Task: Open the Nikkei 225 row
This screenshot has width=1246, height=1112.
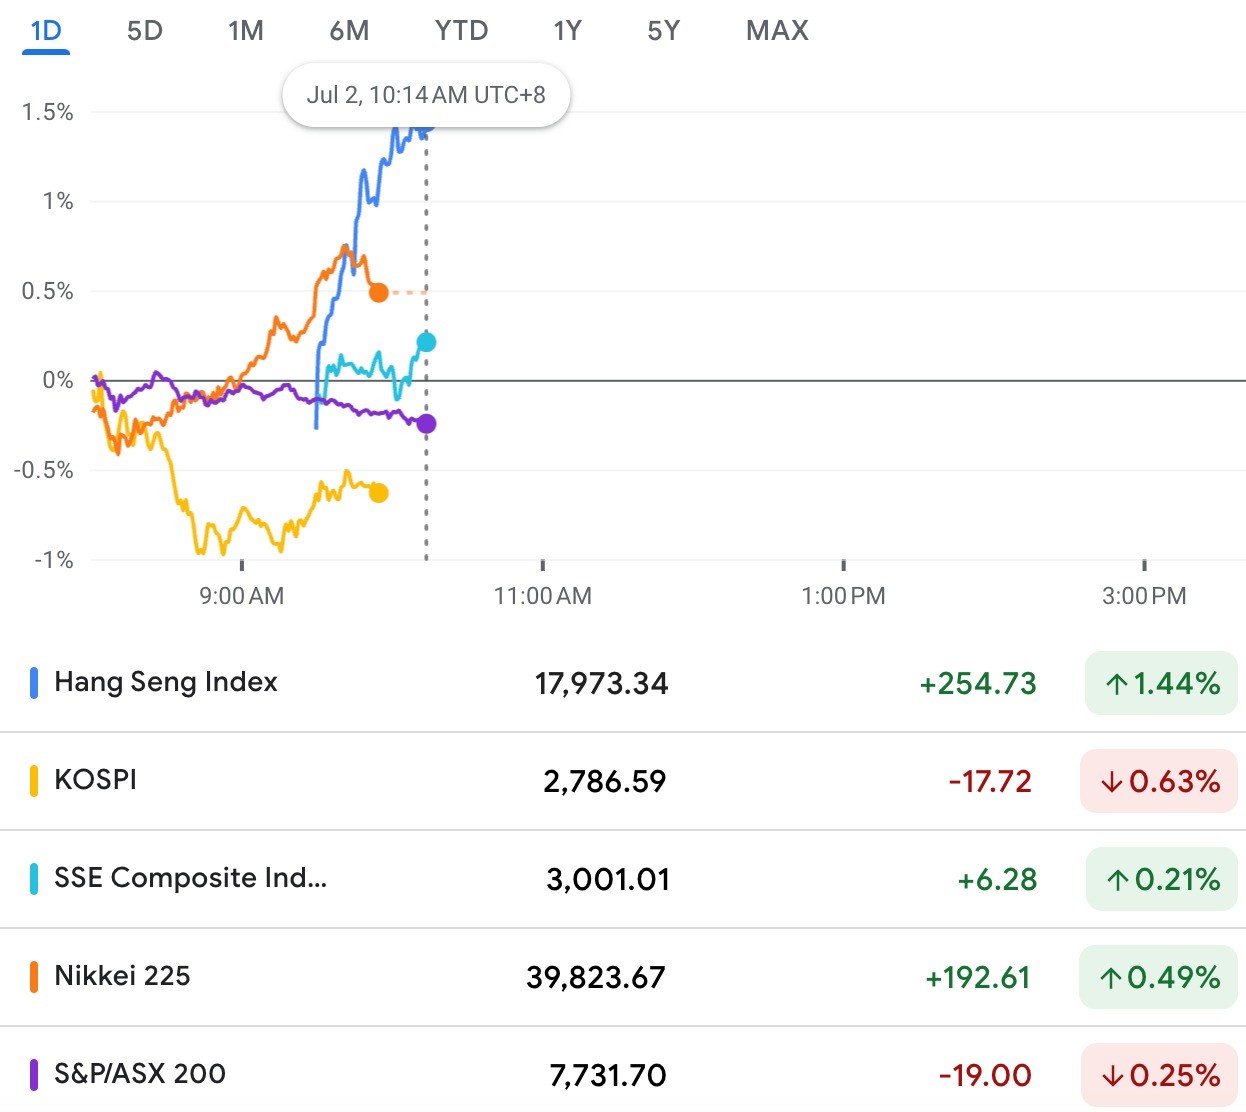Action: coord(623,977)
